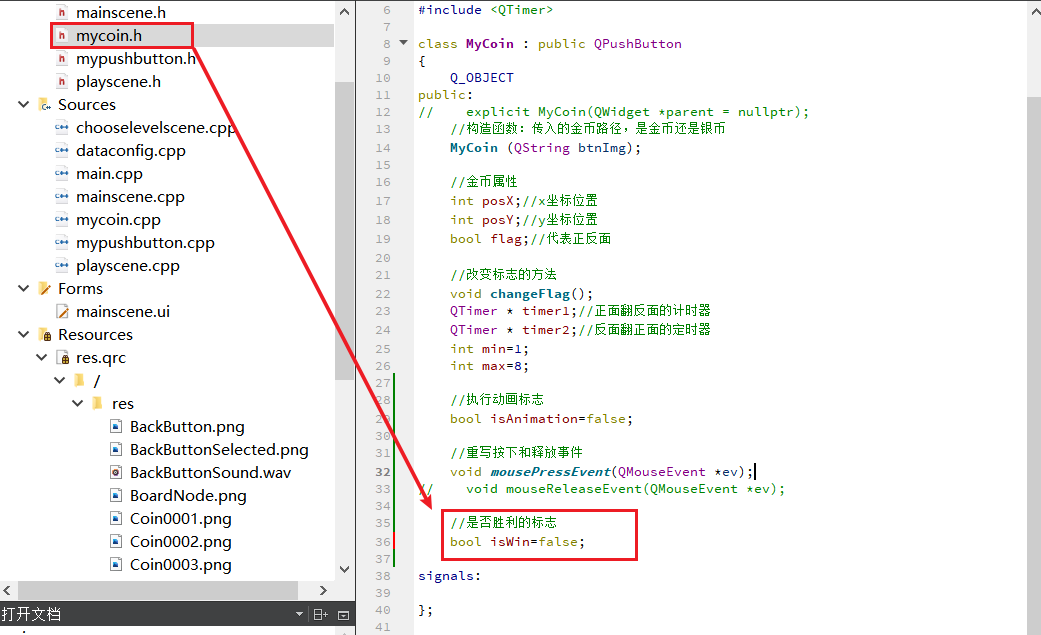Click the mycoin.h header file icon
This screenshot has width=1041, height=635.
[62, 36]
